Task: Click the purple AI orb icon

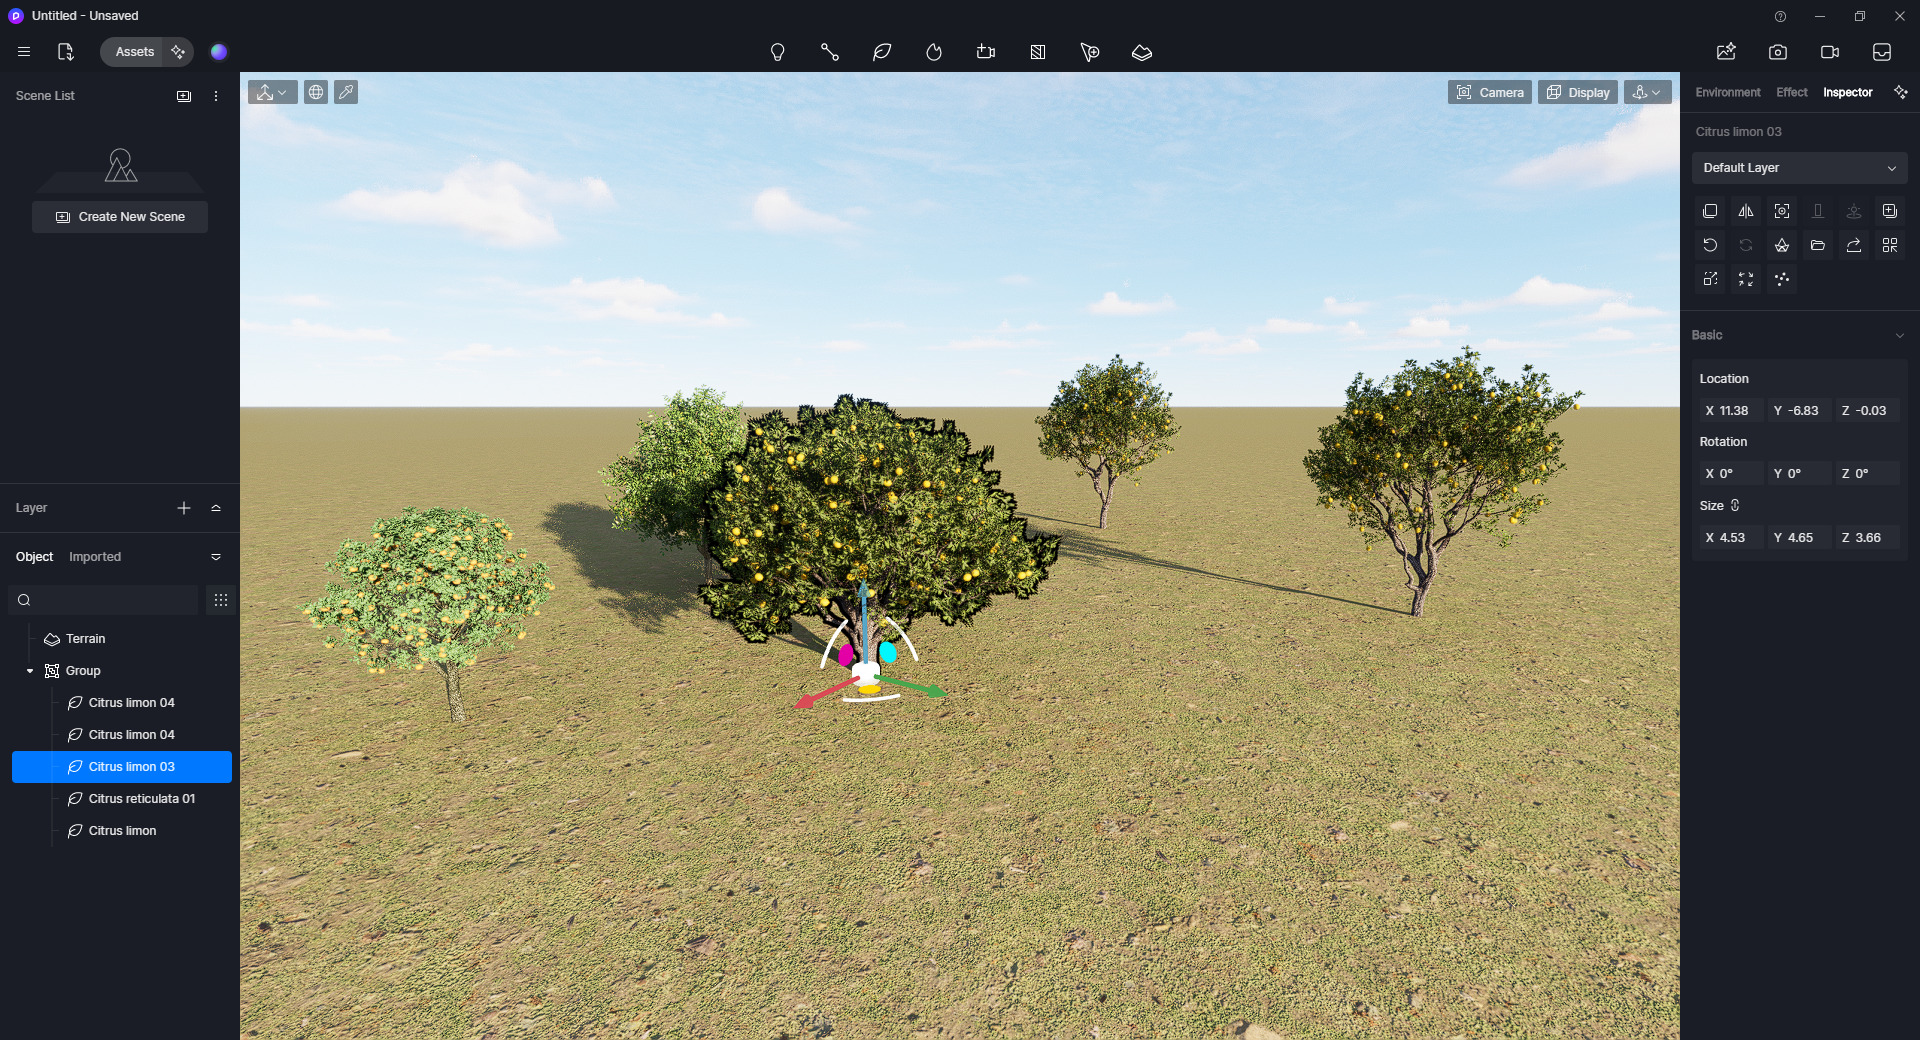Action: [219, 52]
